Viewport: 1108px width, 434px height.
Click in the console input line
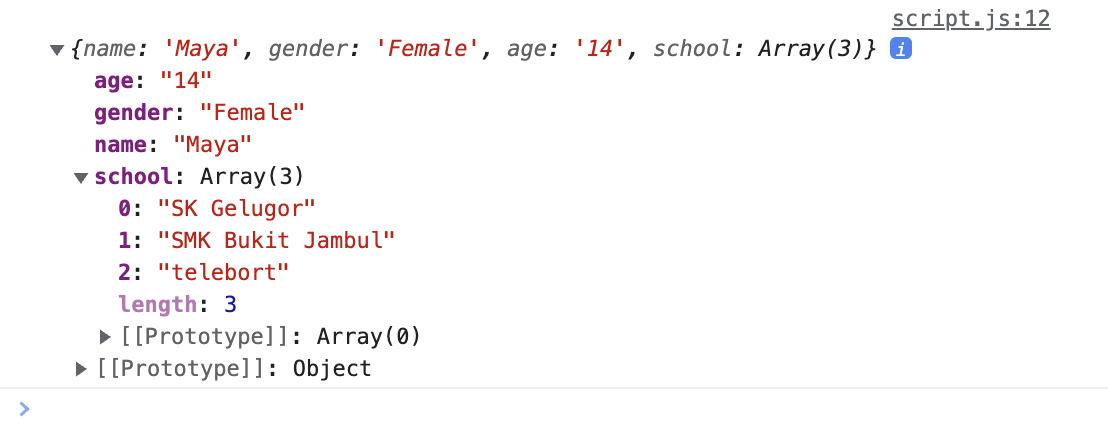click(500, 408)
